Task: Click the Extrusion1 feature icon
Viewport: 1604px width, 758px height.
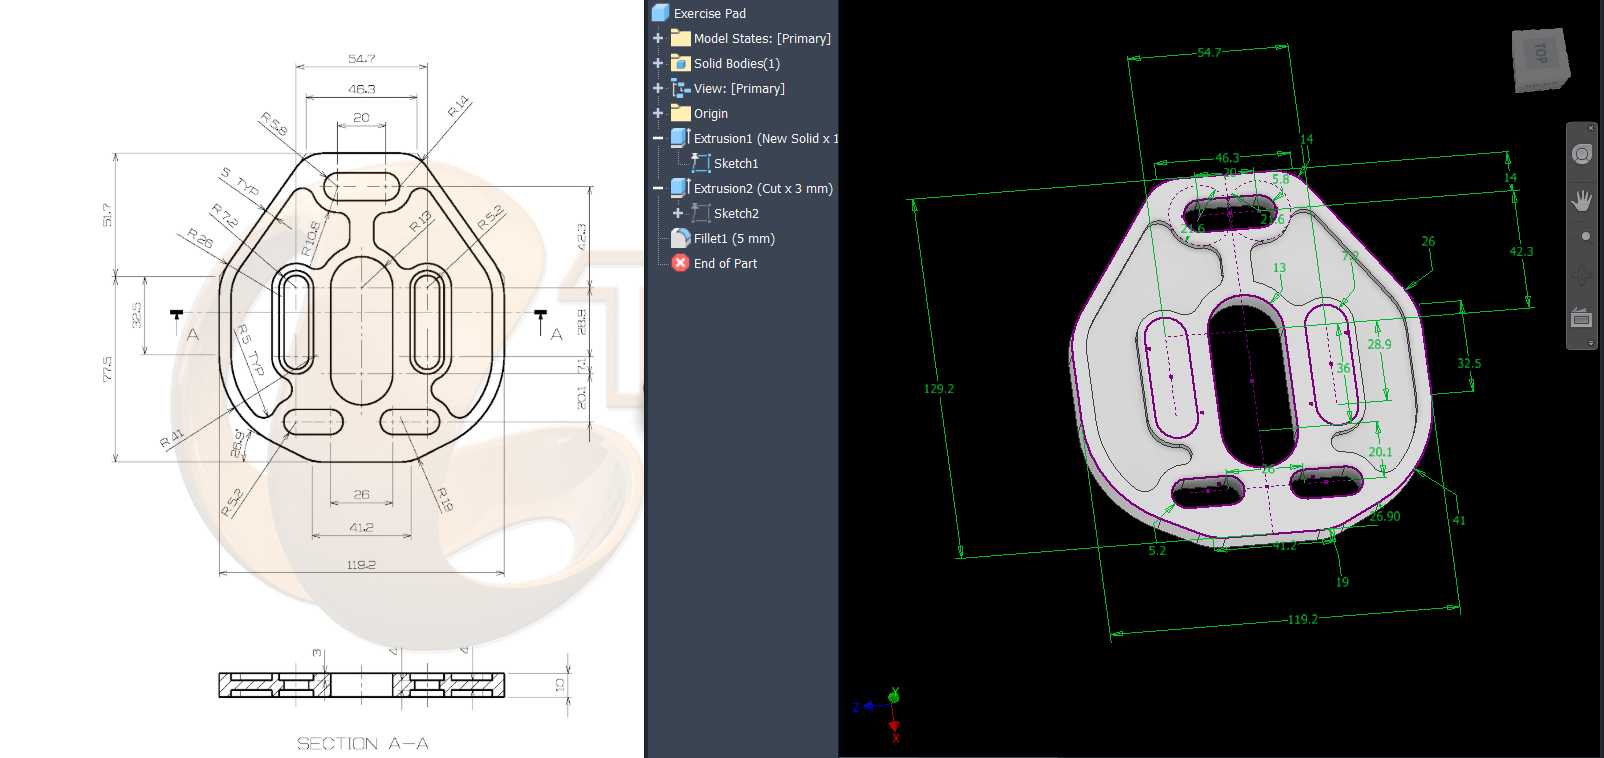Action: 681,138
